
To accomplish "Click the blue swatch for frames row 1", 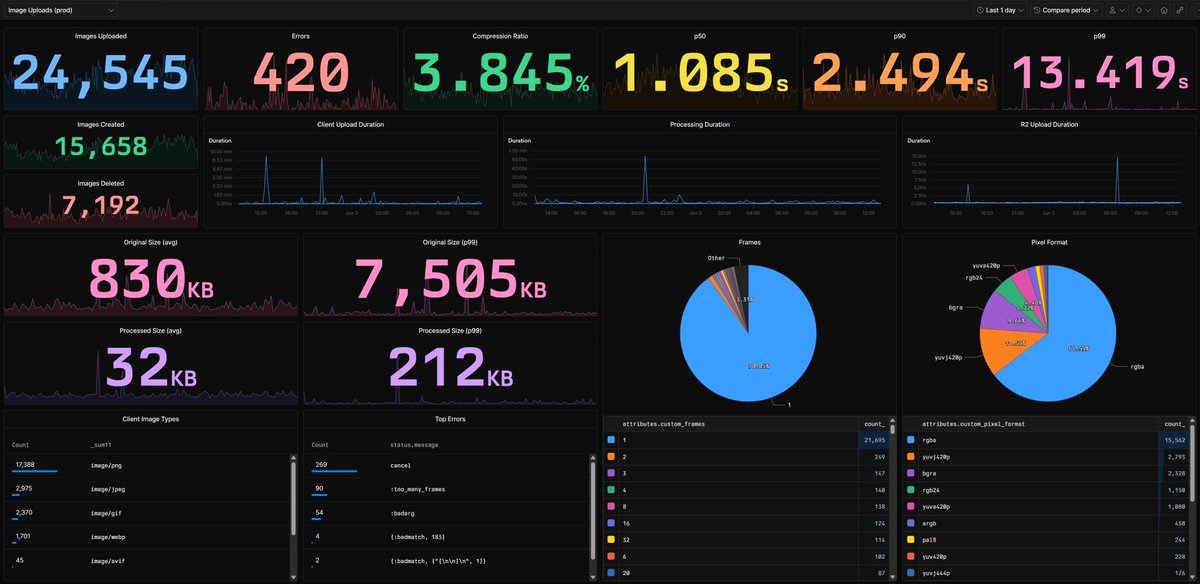I will 612,439.
